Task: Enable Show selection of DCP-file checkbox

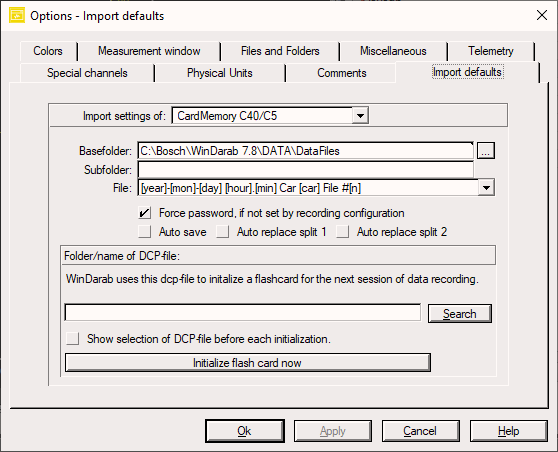Action: pyautogui.click(x=73, y=338)
